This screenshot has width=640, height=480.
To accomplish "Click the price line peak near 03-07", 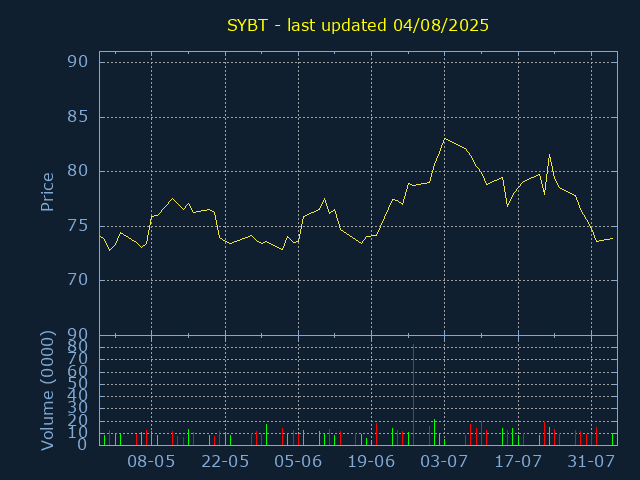I will [445, 139].
